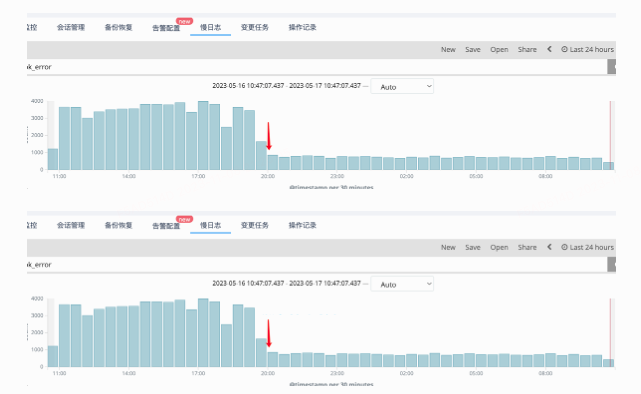Click the date range text above upper histogram

coord(287,86)
